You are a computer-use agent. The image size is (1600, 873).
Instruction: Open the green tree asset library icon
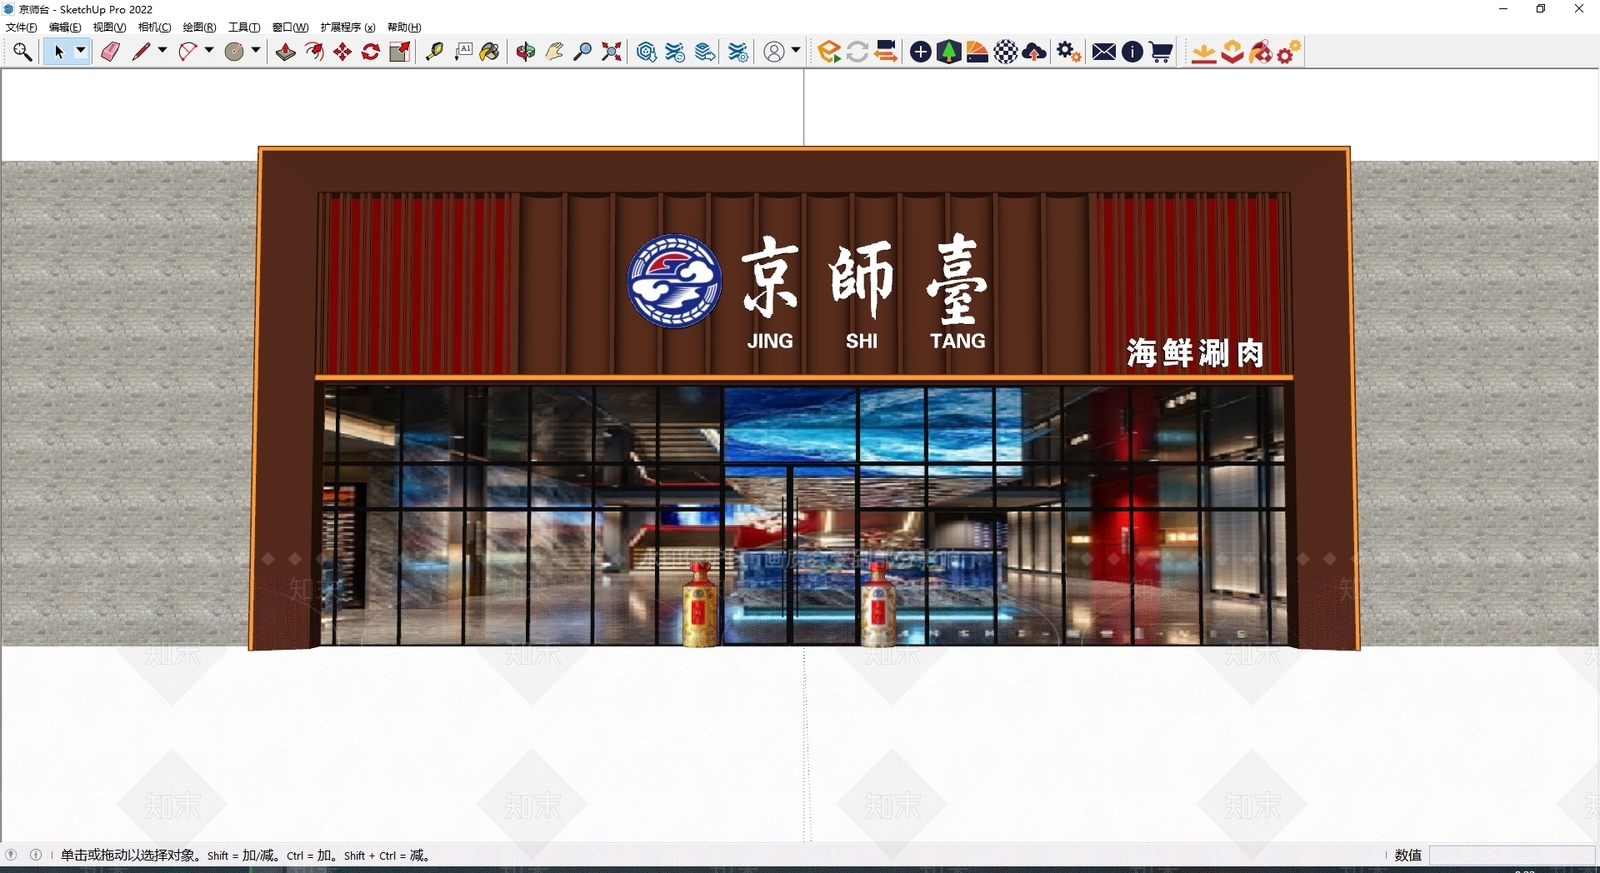click(x=949, y=52)
